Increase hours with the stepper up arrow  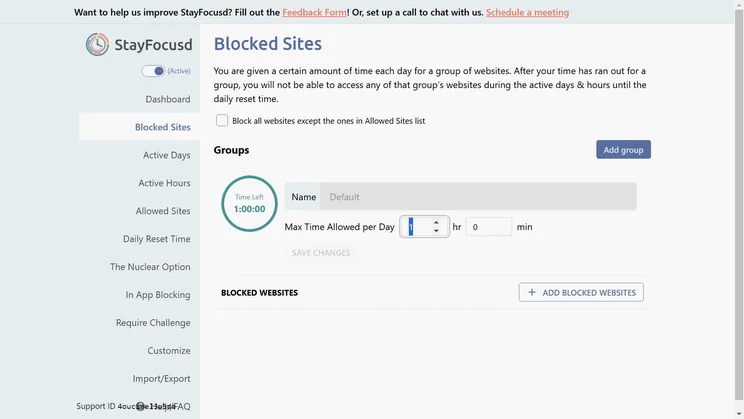click(x=436, y=223)
